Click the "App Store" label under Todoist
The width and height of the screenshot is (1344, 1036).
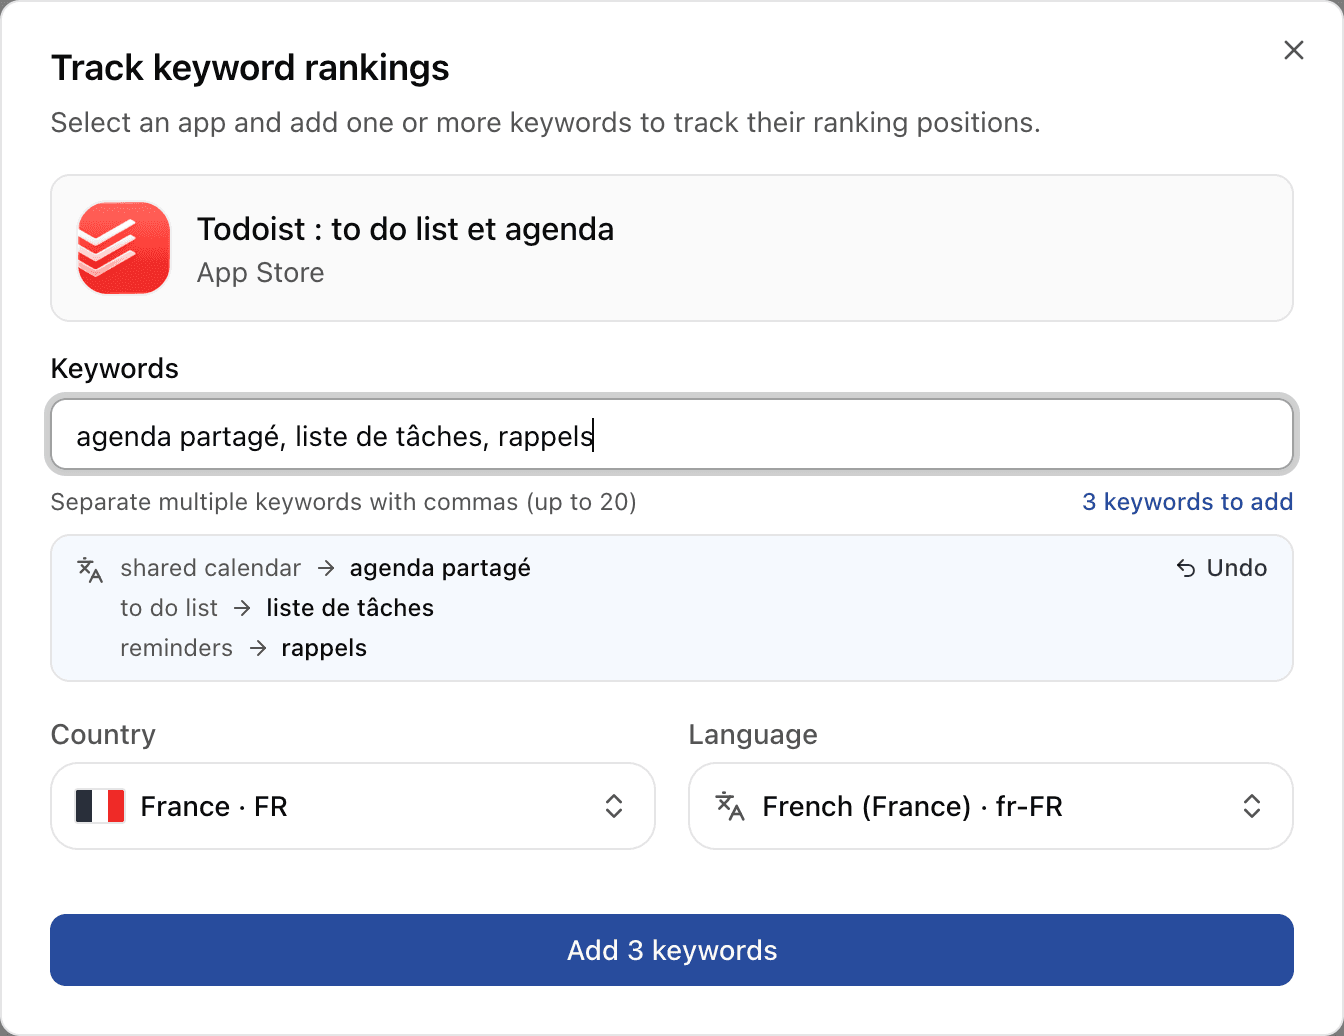point(260,273)
